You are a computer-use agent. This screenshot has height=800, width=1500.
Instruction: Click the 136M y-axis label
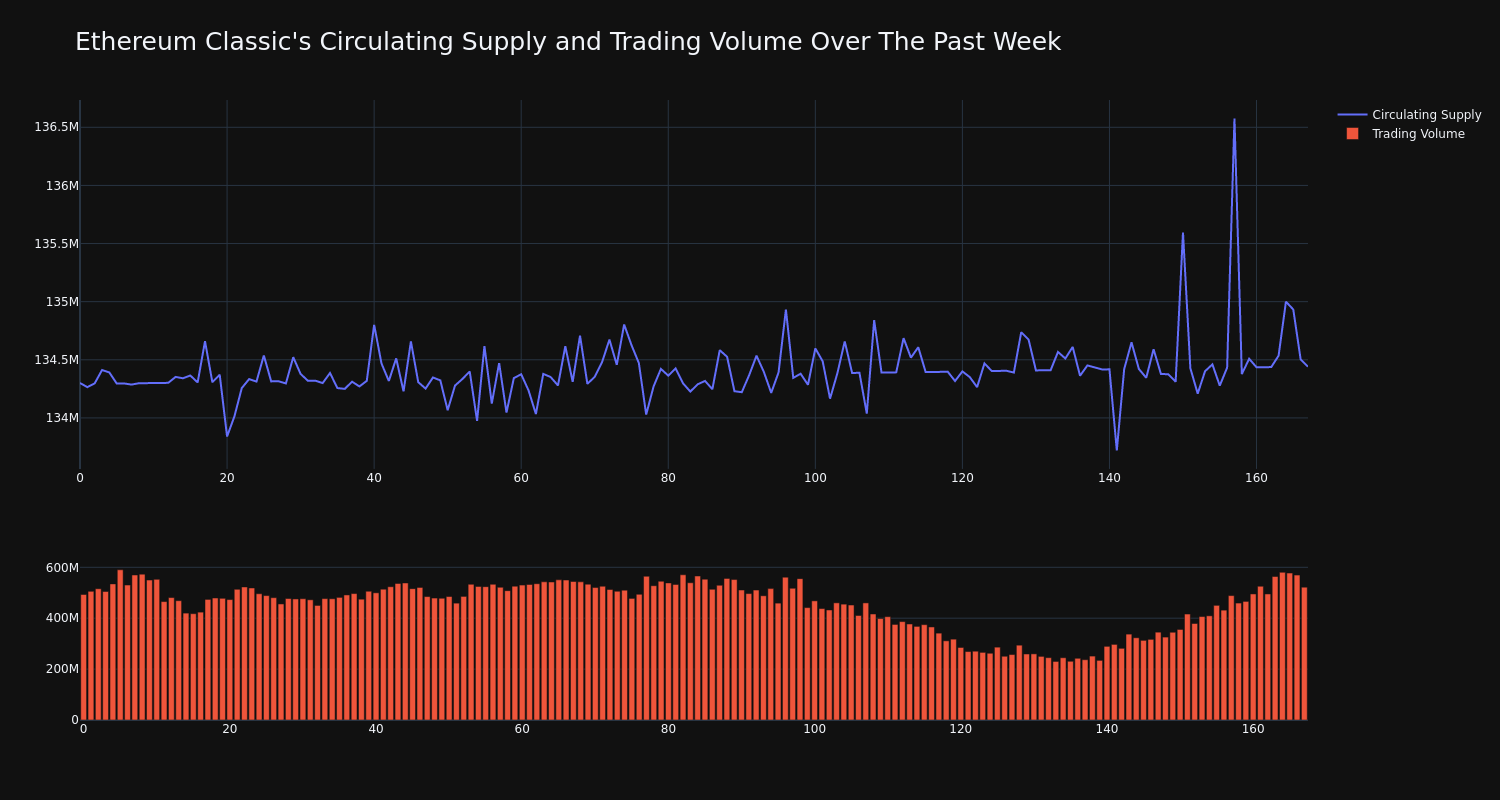point(62,185)
